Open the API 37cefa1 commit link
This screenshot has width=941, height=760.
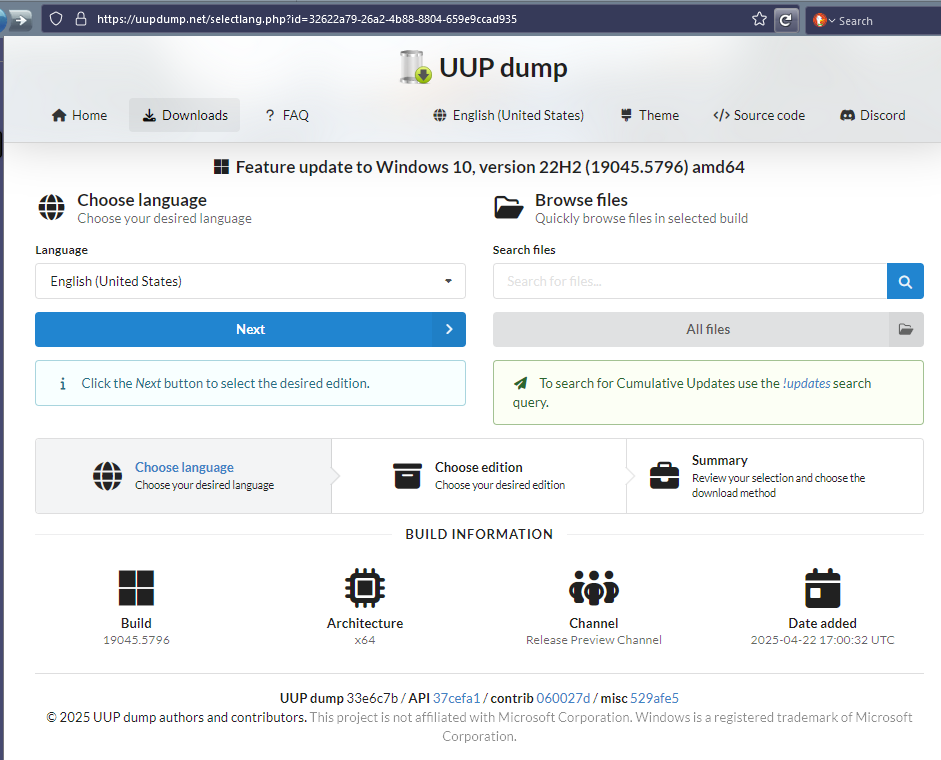[x=456, y=698]
